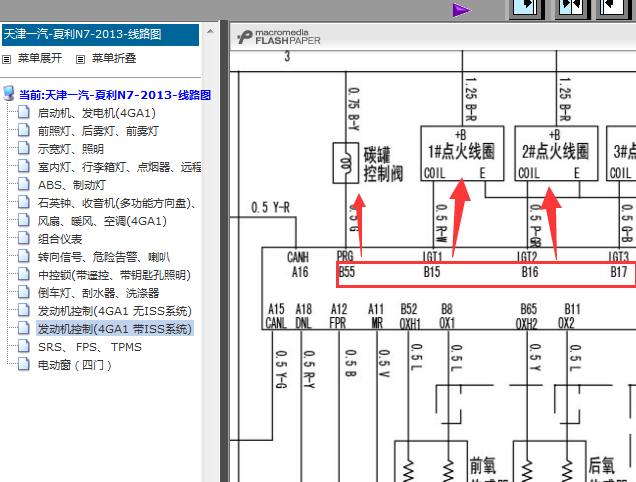Viewport: 636px width, 482px height.
Task: Click the B15 pin label in the diagram
Action: (432, 271)
